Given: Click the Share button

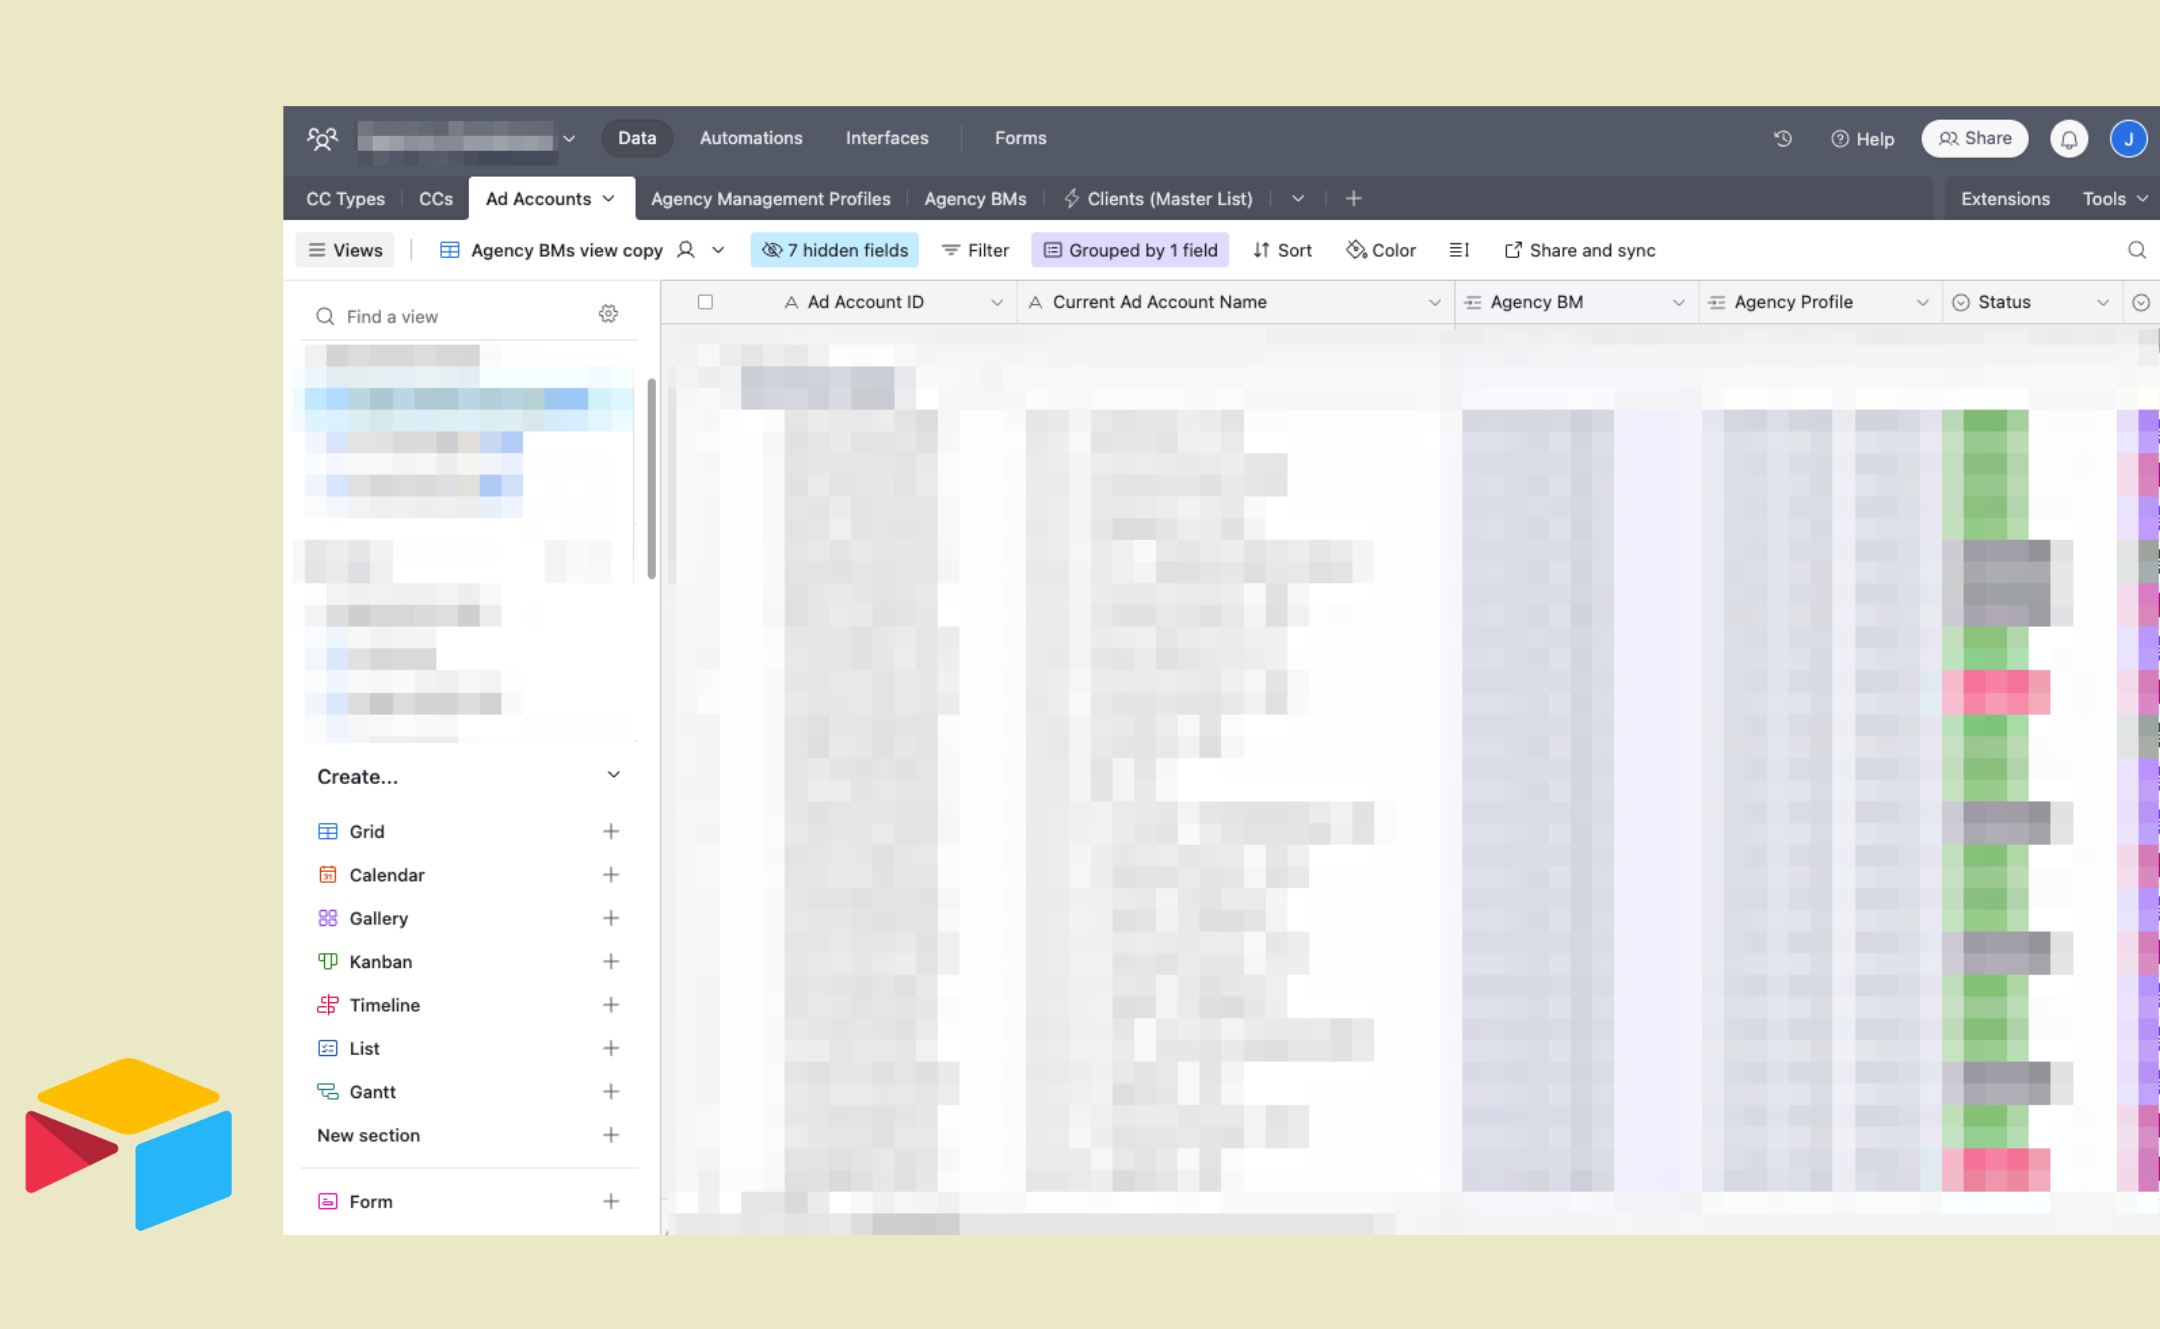Looking at the screenshot, I should coord(1974,138).
